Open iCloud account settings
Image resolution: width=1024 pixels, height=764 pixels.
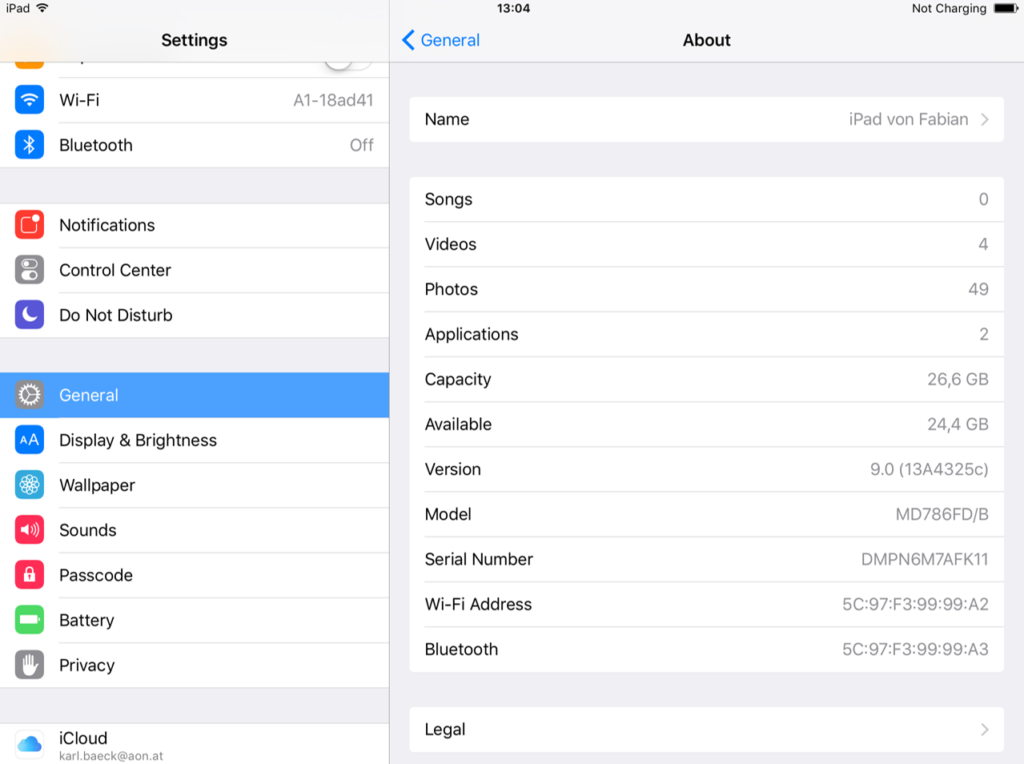[x=194, y=743]
